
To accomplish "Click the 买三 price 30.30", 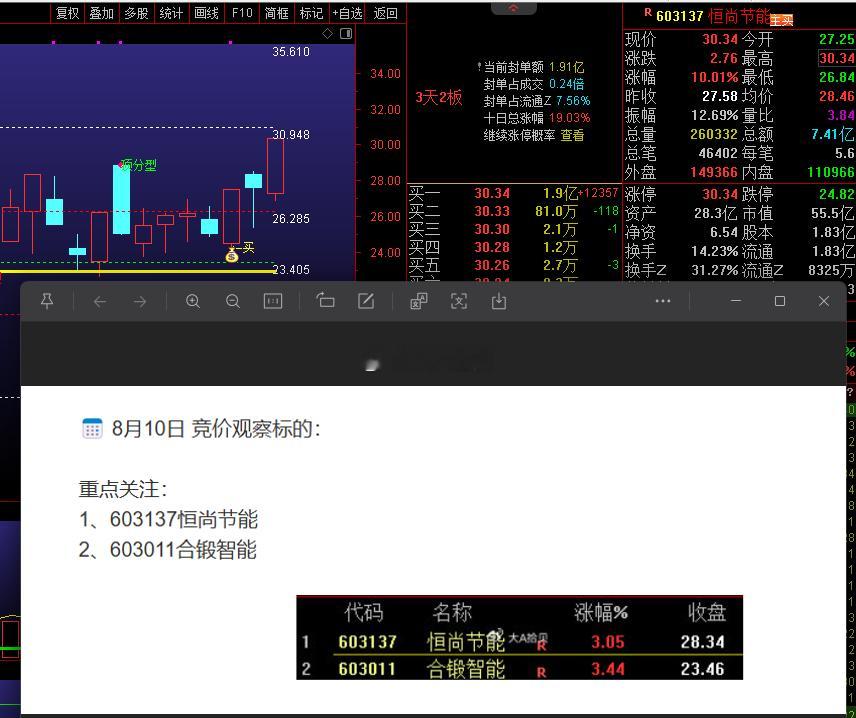I will [x=492, y=229].
